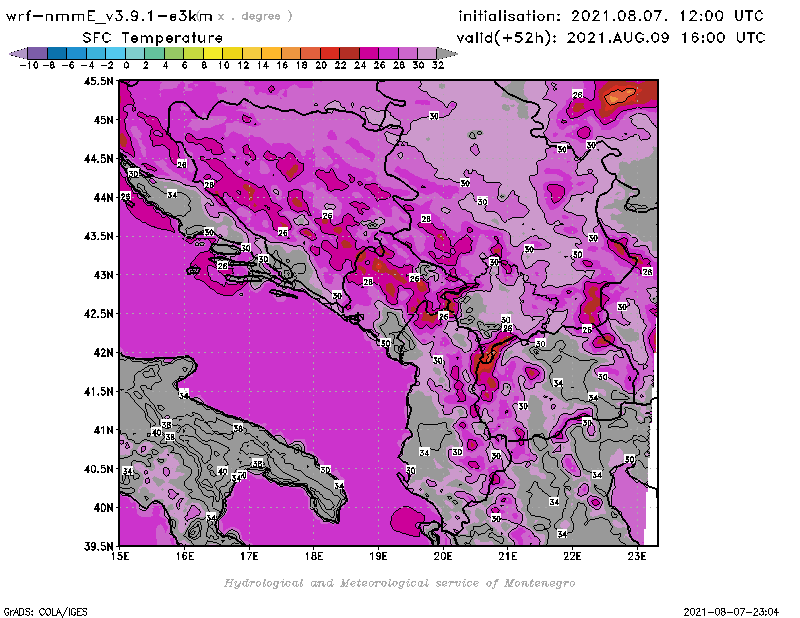This screenshot has width=800, height=618.
Task: Click the Hydrological and Meteorological service caption
Action: coord(399,583)
